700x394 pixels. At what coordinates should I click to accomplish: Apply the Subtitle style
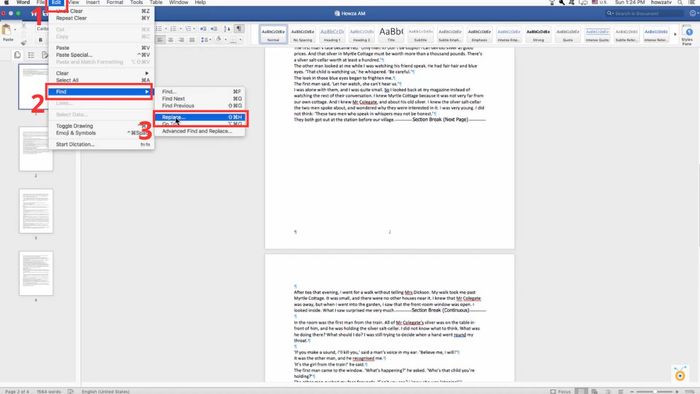click(421, 34)
